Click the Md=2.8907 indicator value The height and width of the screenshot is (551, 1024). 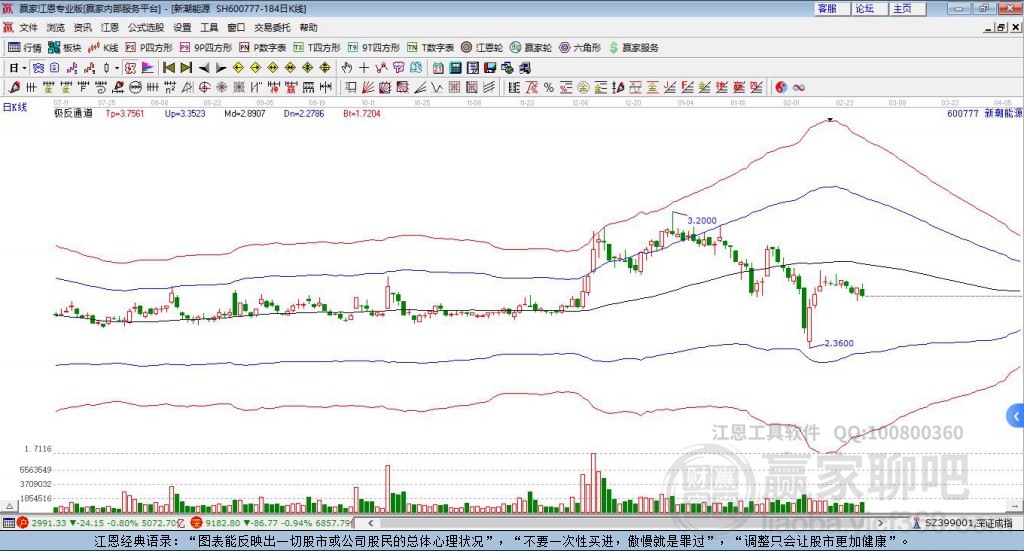pyautogui.click(x=245, y=114)
